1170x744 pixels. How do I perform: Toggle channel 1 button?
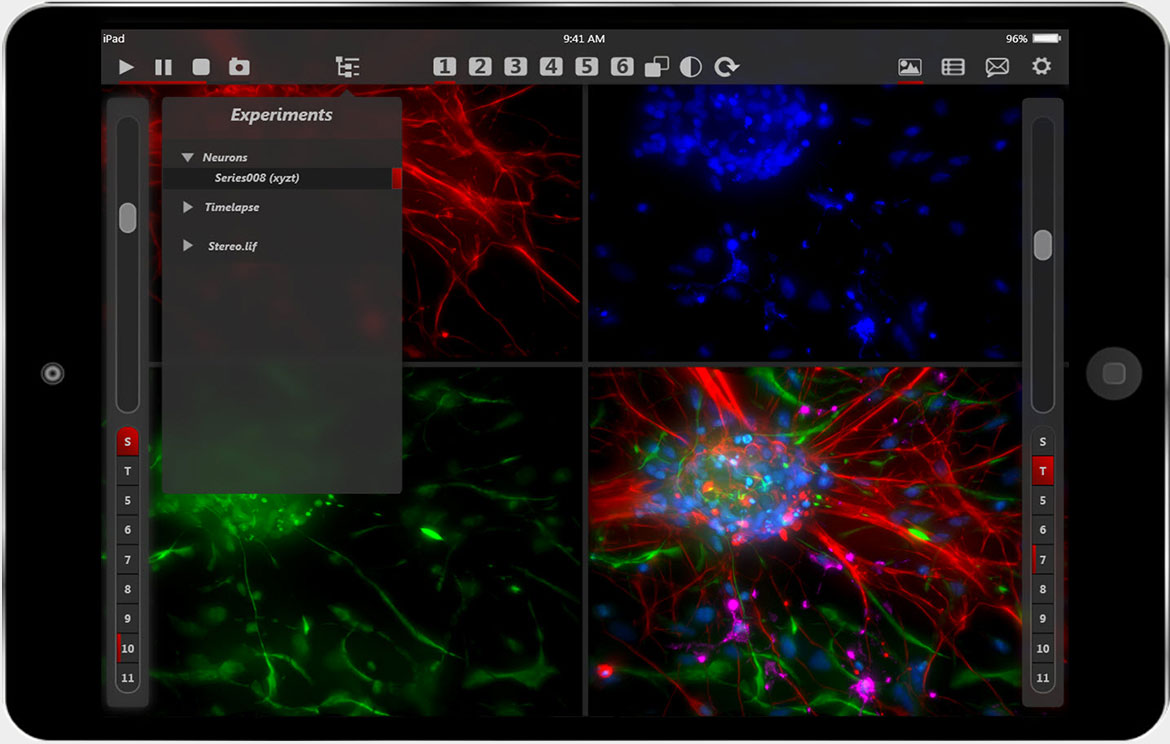point(444,67)
